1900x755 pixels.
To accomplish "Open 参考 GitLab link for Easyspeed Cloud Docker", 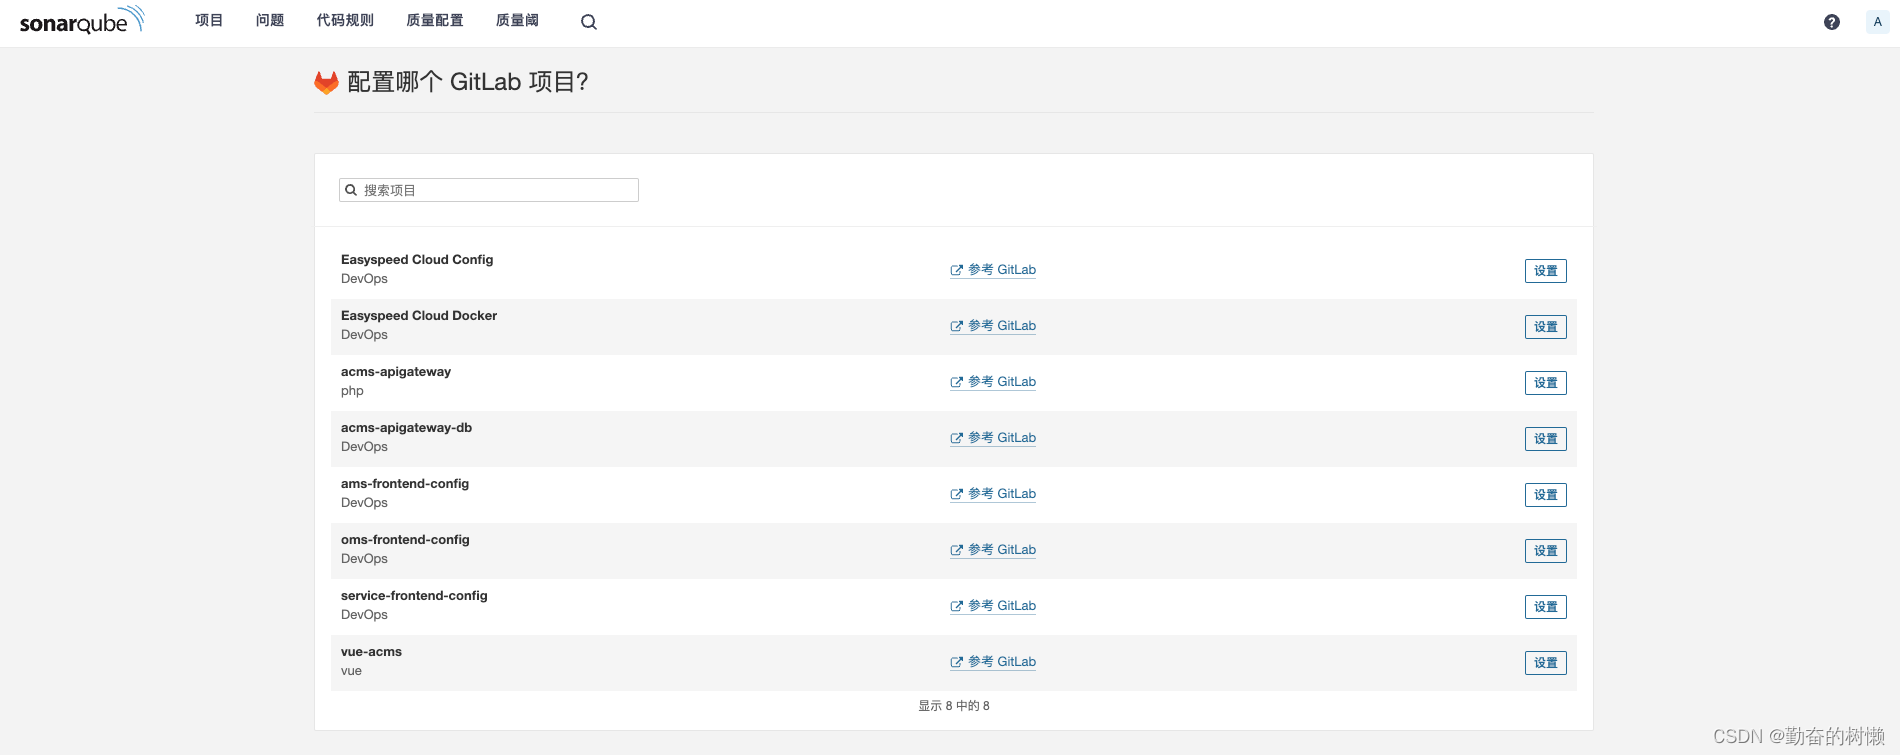I will point(993,326).
